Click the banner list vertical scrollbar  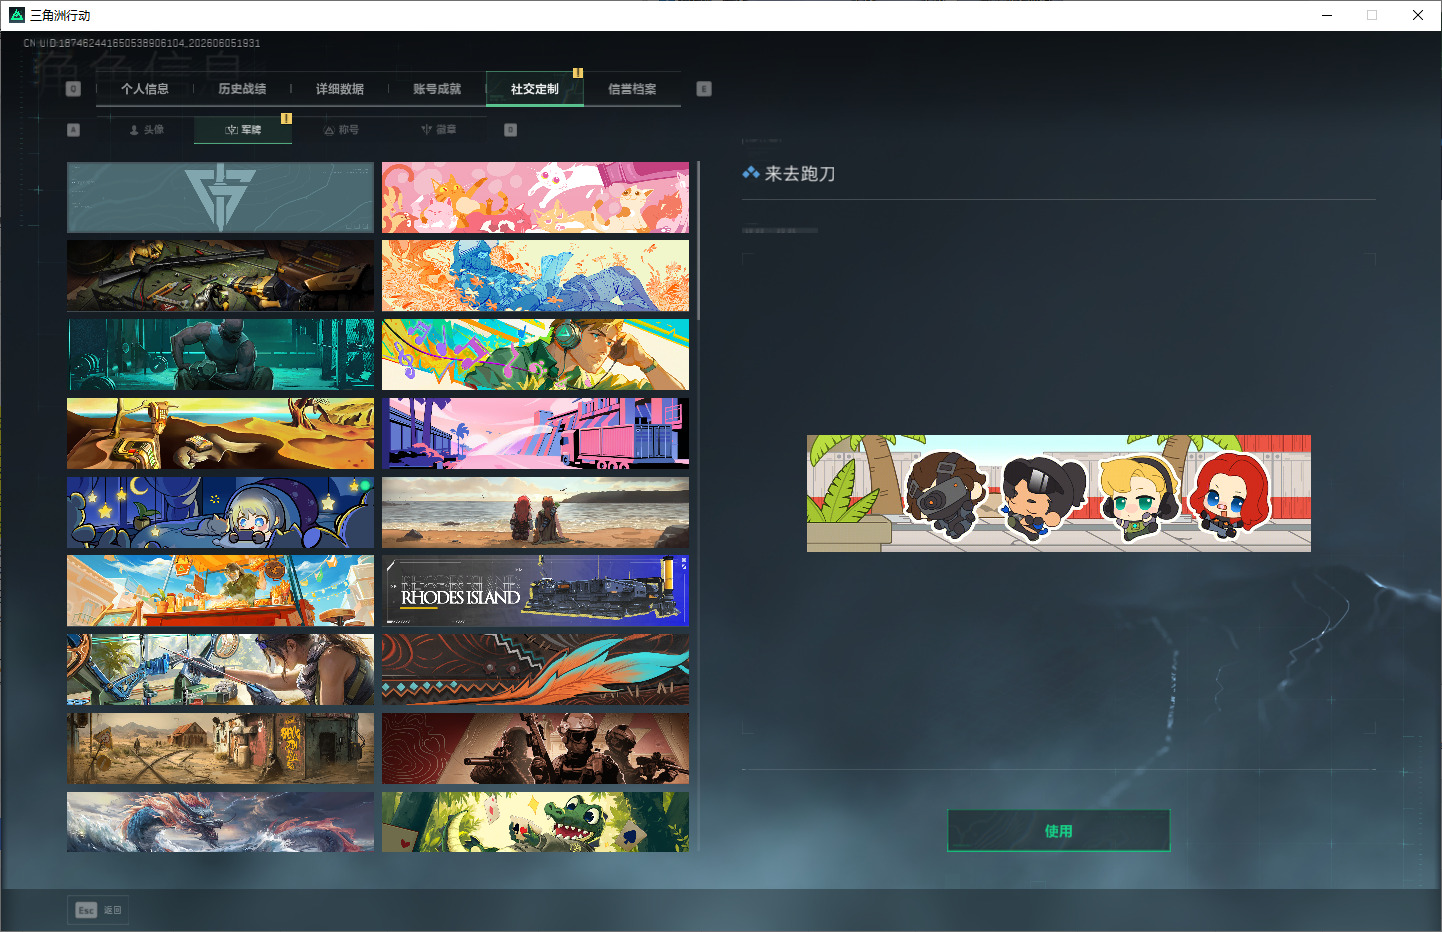(x=698, y=240)
